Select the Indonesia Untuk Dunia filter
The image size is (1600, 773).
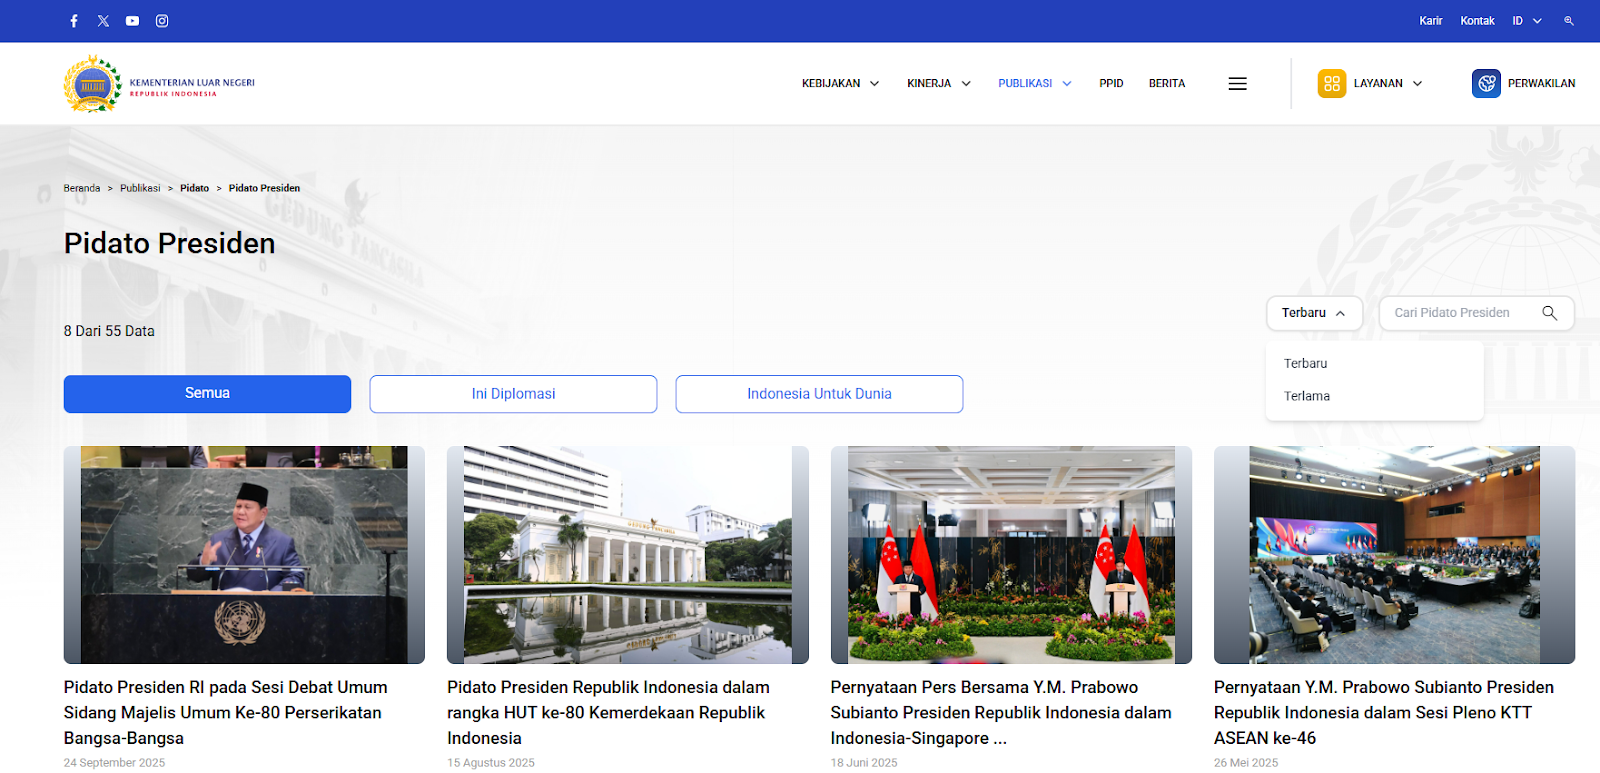pos(819,394)
